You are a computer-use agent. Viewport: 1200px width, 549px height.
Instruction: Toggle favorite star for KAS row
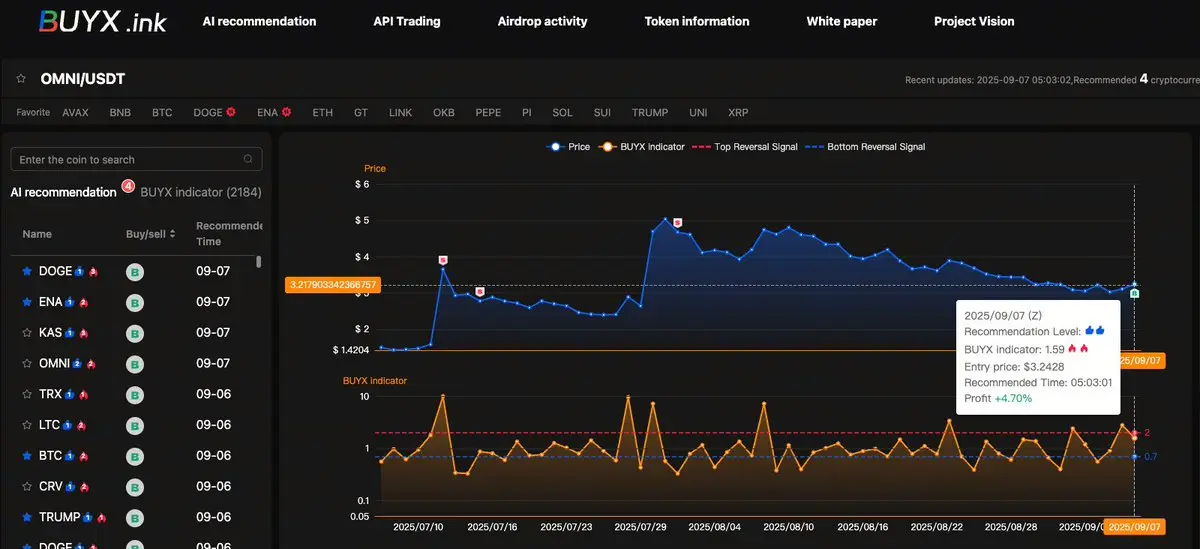27,333
